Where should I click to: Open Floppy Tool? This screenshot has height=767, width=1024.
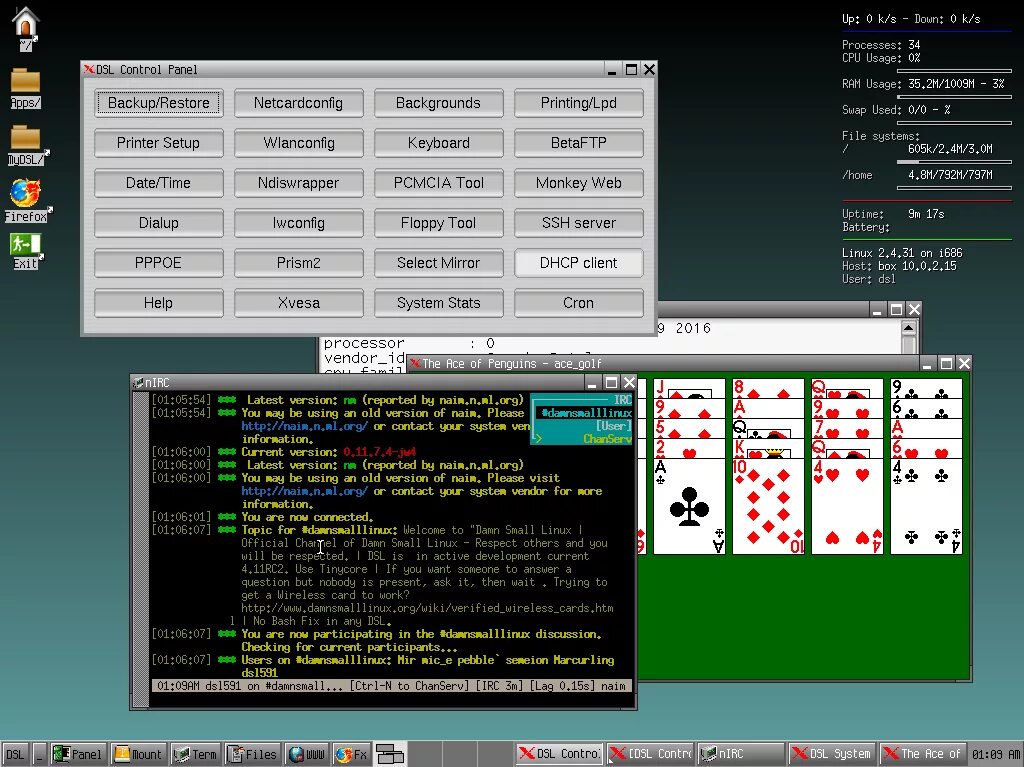point(438,223)
